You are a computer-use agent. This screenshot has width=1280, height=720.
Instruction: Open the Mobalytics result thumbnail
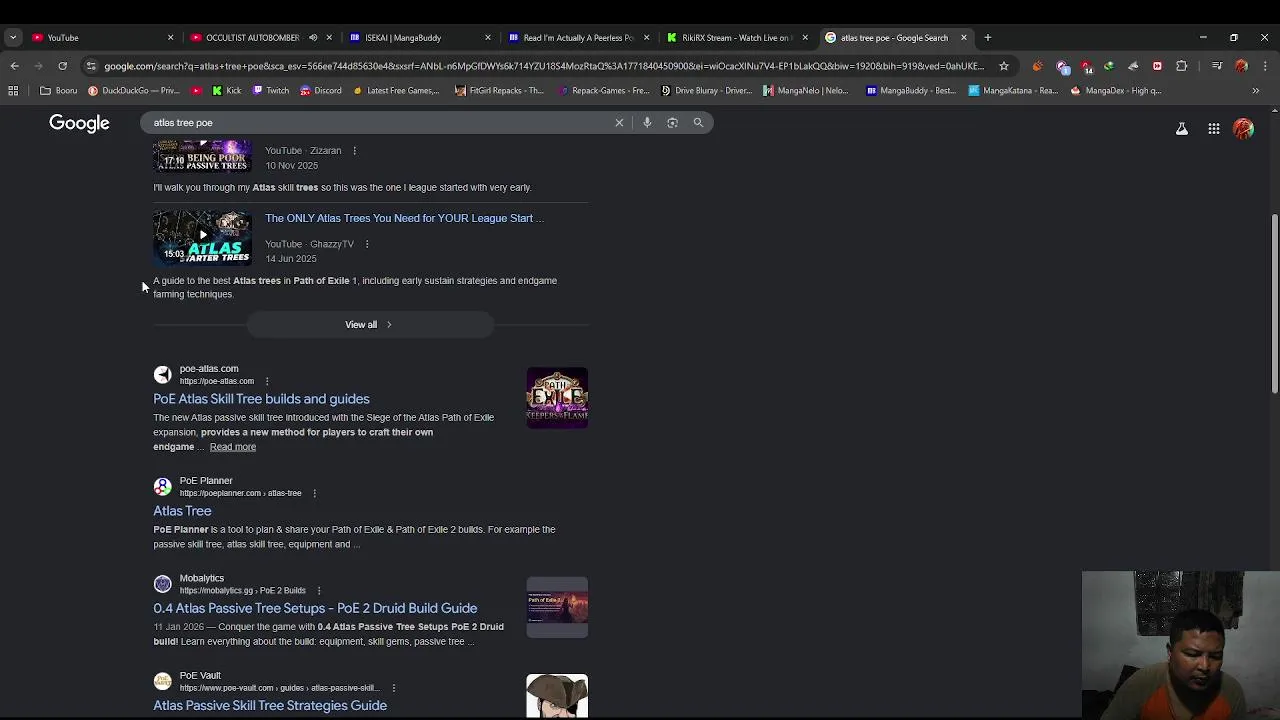click(x=557, y=607)
